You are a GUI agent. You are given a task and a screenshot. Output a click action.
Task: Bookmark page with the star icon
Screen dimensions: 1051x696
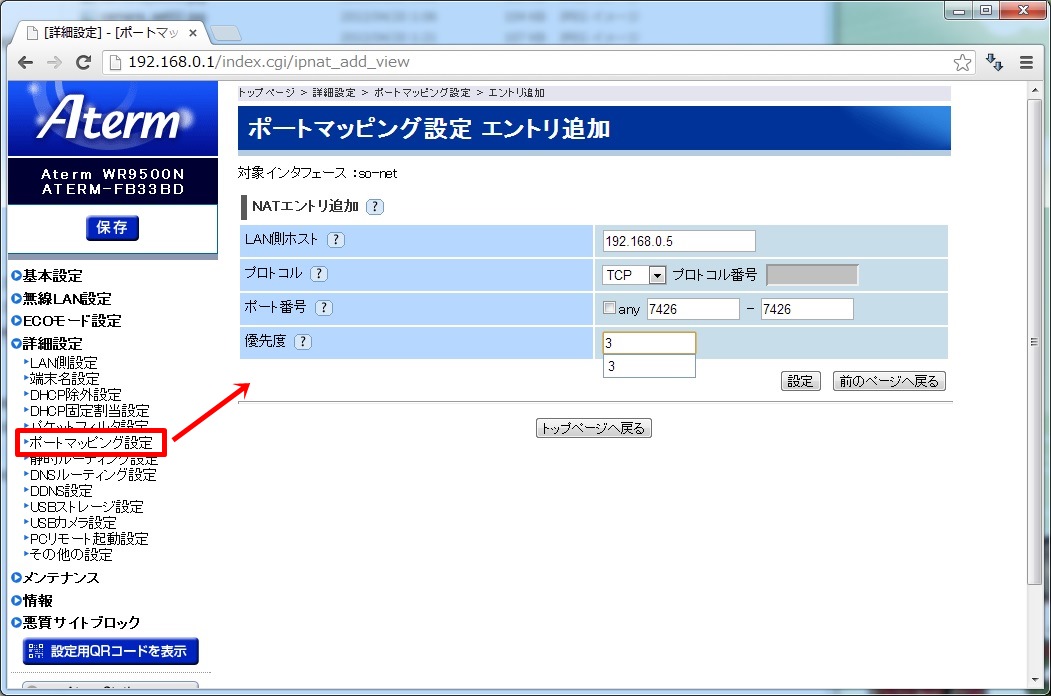[963, 62]
